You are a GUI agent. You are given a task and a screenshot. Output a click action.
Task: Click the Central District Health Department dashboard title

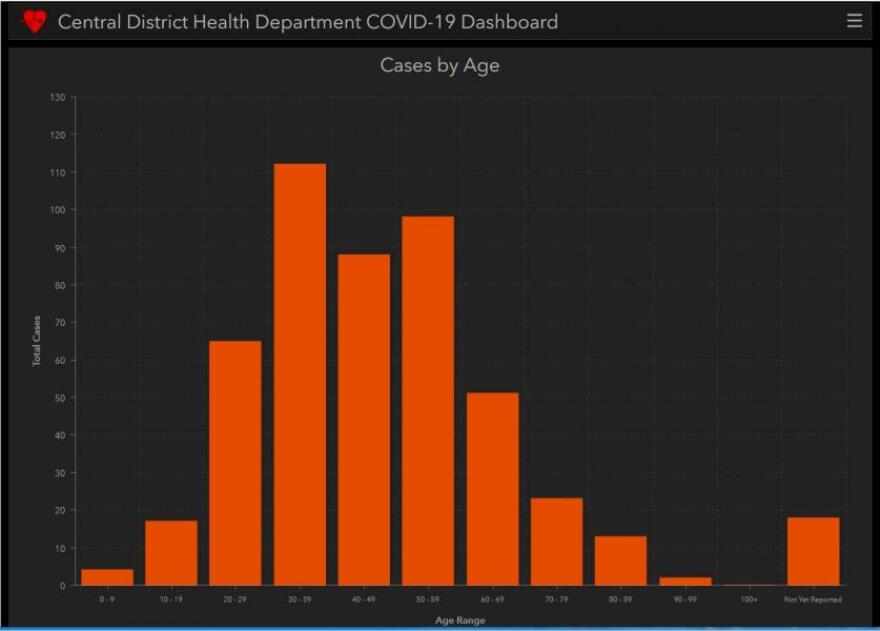pyautogui.click(x=308, y=22)
